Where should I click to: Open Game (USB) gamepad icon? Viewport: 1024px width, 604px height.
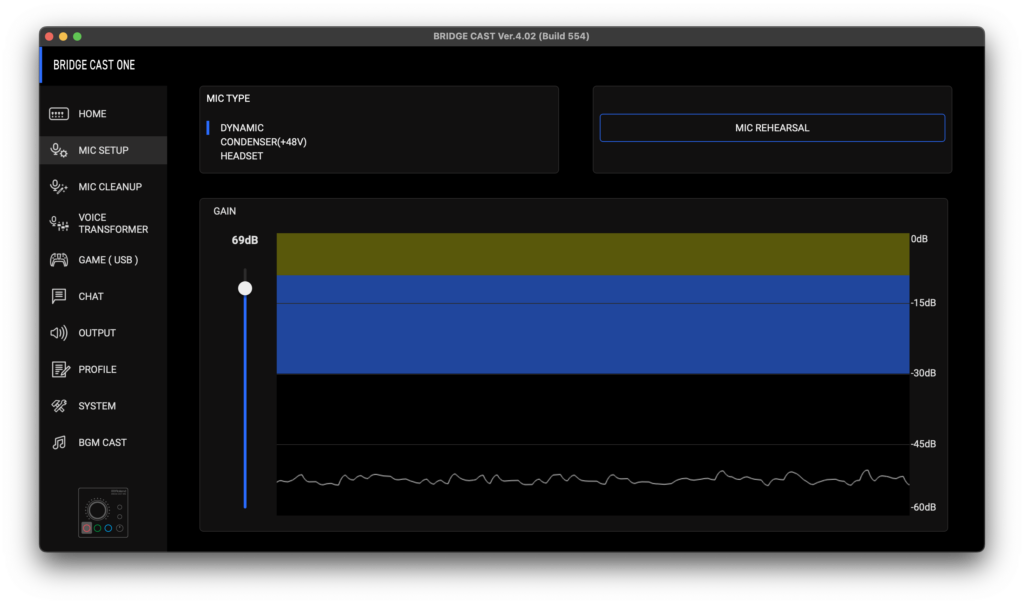[59, 260]
